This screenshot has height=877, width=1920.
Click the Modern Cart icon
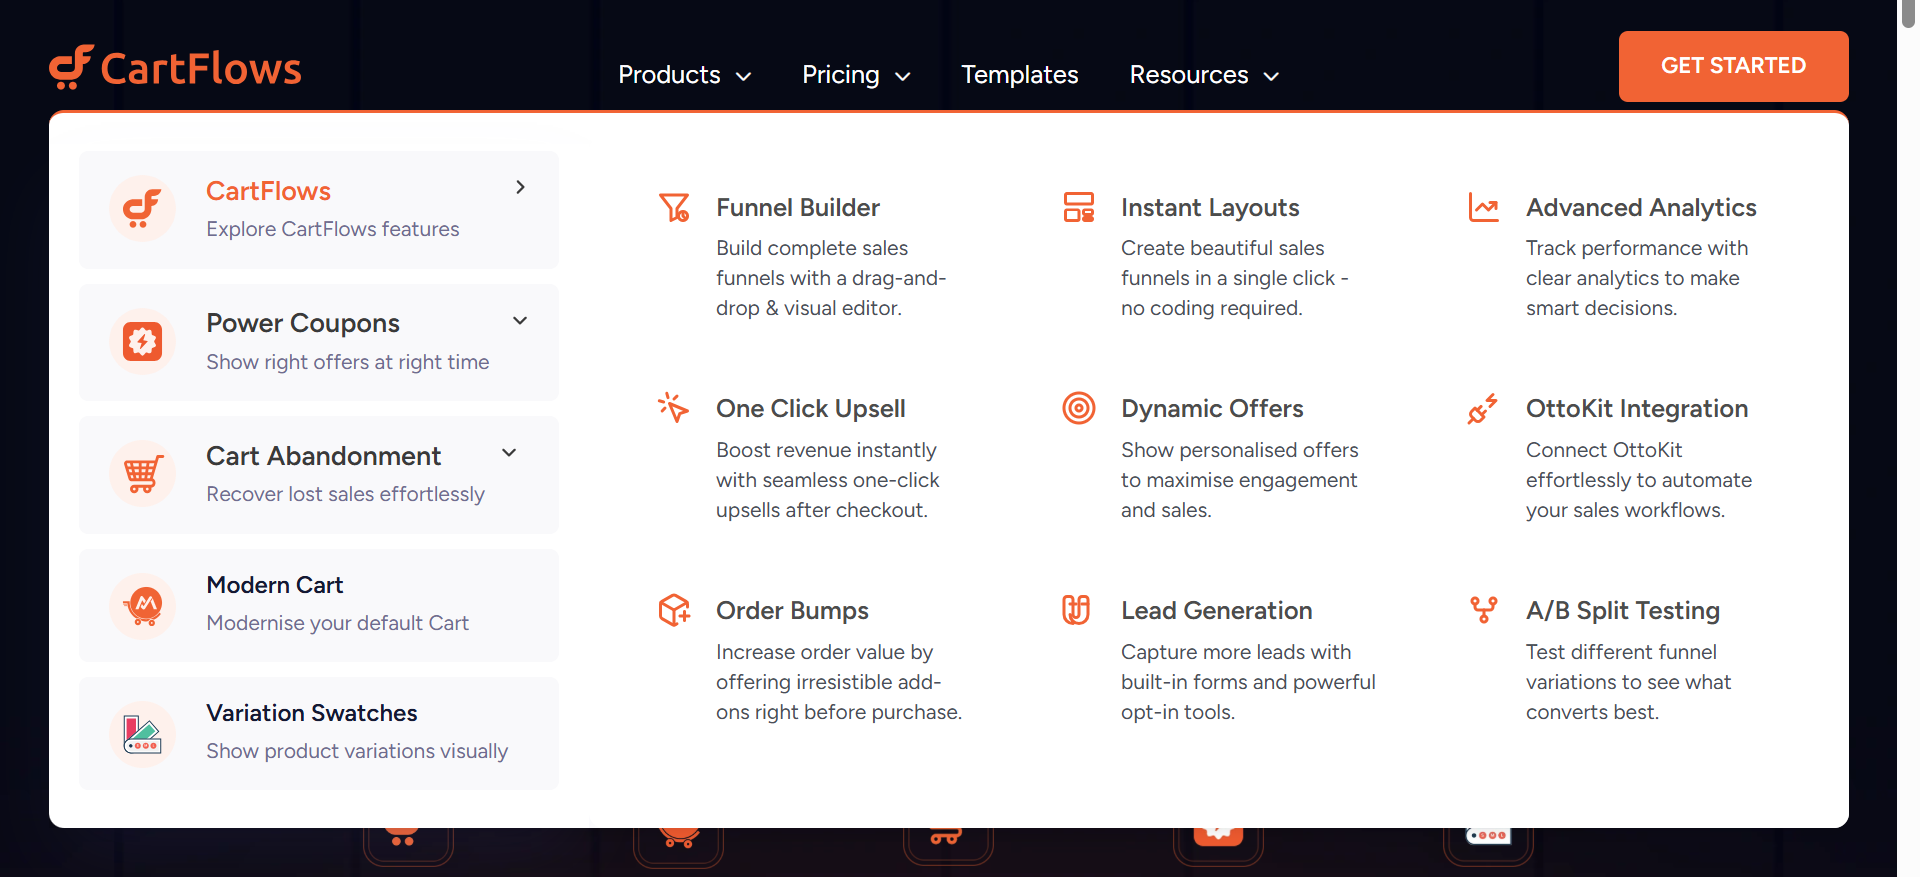pos(142,605)
